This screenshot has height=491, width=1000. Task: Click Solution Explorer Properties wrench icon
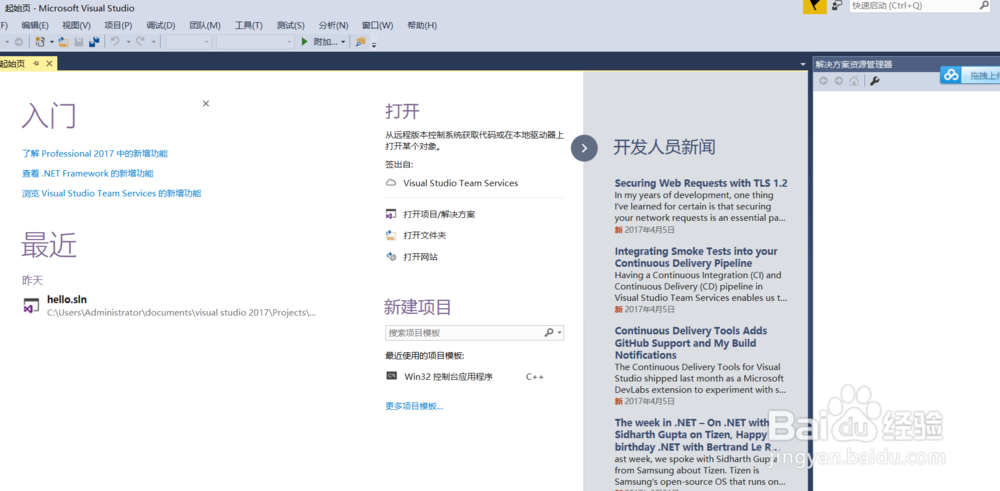tap(874, 81)
